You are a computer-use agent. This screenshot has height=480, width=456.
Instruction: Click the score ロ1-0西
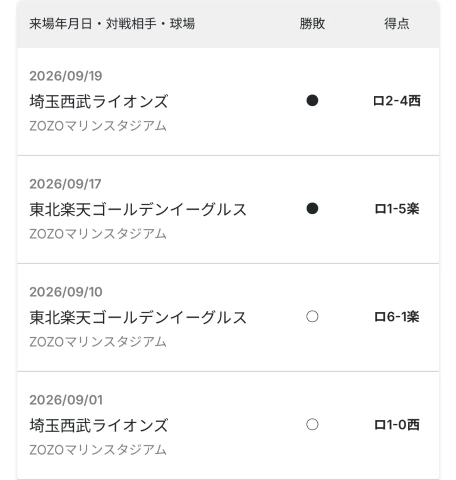397,425
